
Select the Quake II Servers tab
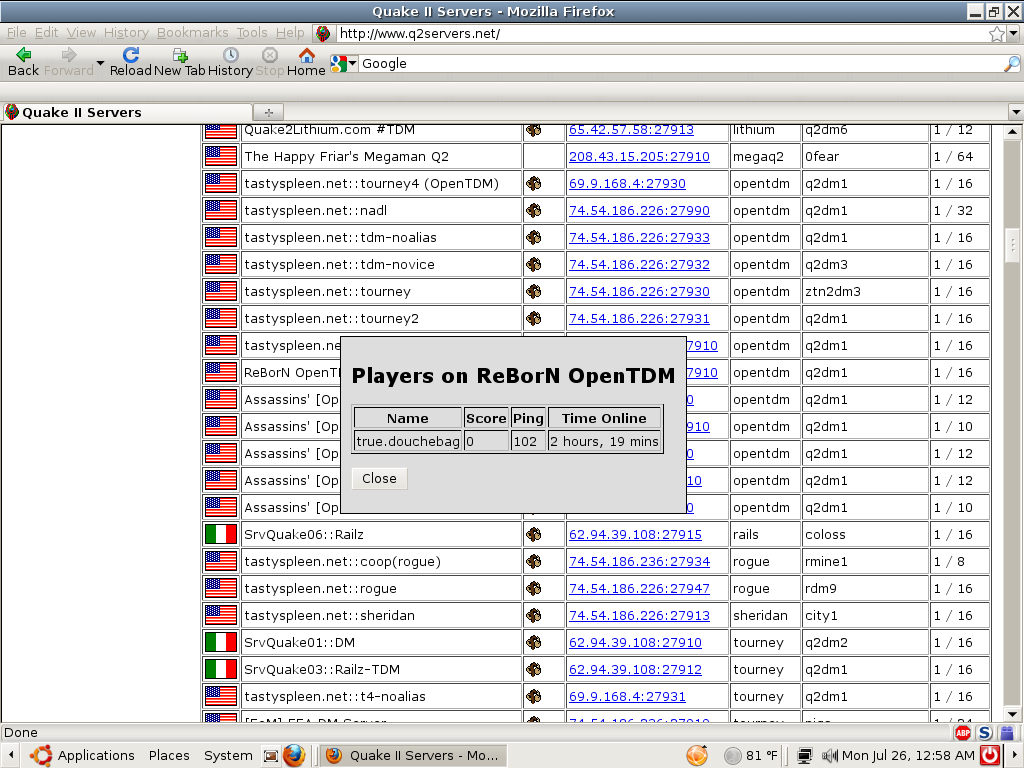(x=82, y=112)
